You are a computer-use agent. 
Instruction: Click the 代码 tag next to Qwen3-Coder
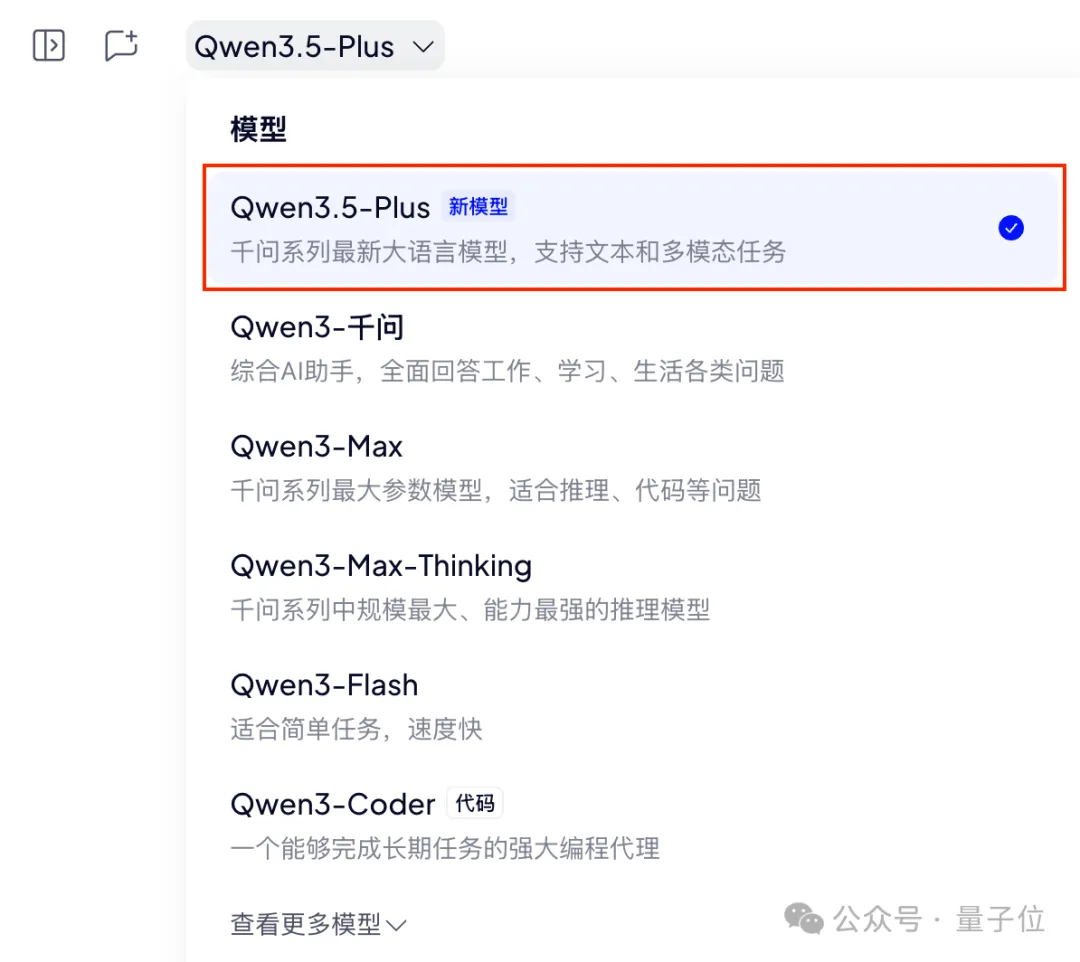pyautogui.click(x=475, y=803)
